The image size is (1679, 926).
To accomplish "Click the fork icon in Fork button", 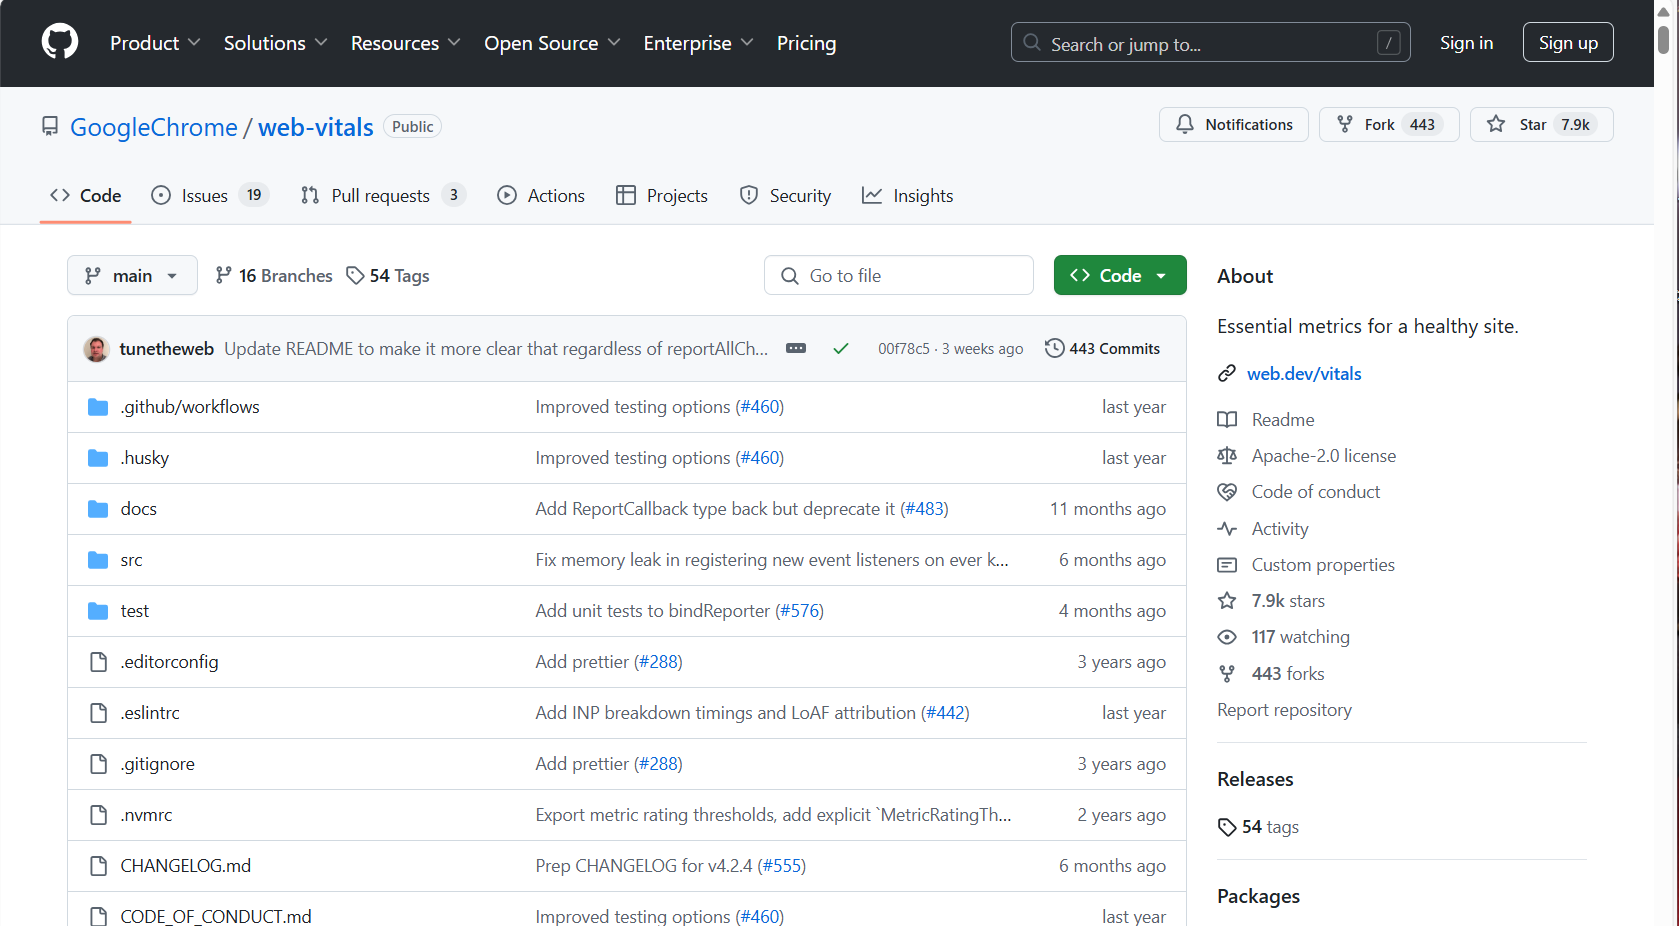I will [1345, 124].
